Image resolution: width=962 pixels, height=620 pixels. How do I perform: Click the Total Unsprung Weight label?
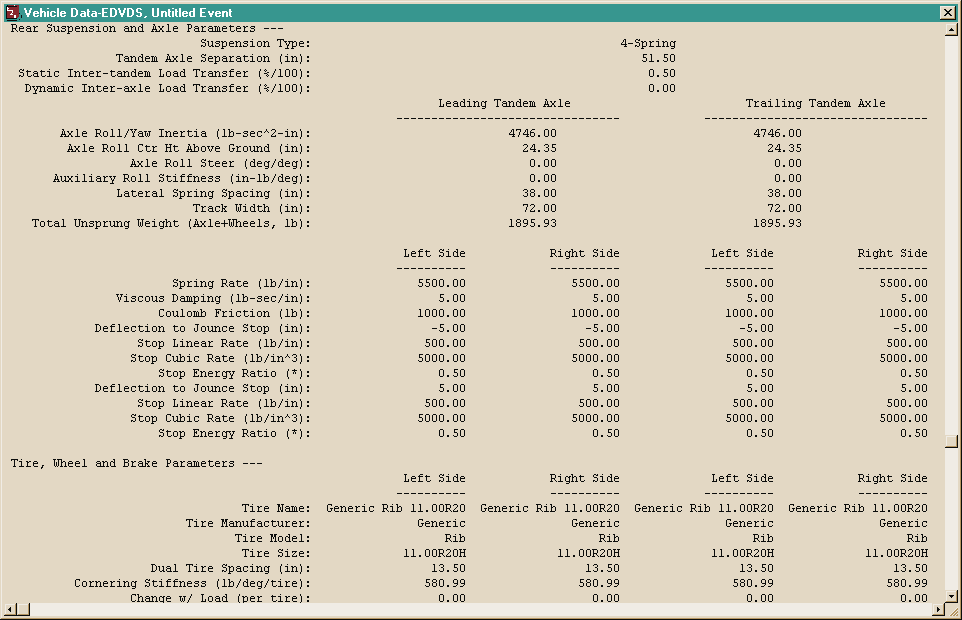tap(171, 223)
